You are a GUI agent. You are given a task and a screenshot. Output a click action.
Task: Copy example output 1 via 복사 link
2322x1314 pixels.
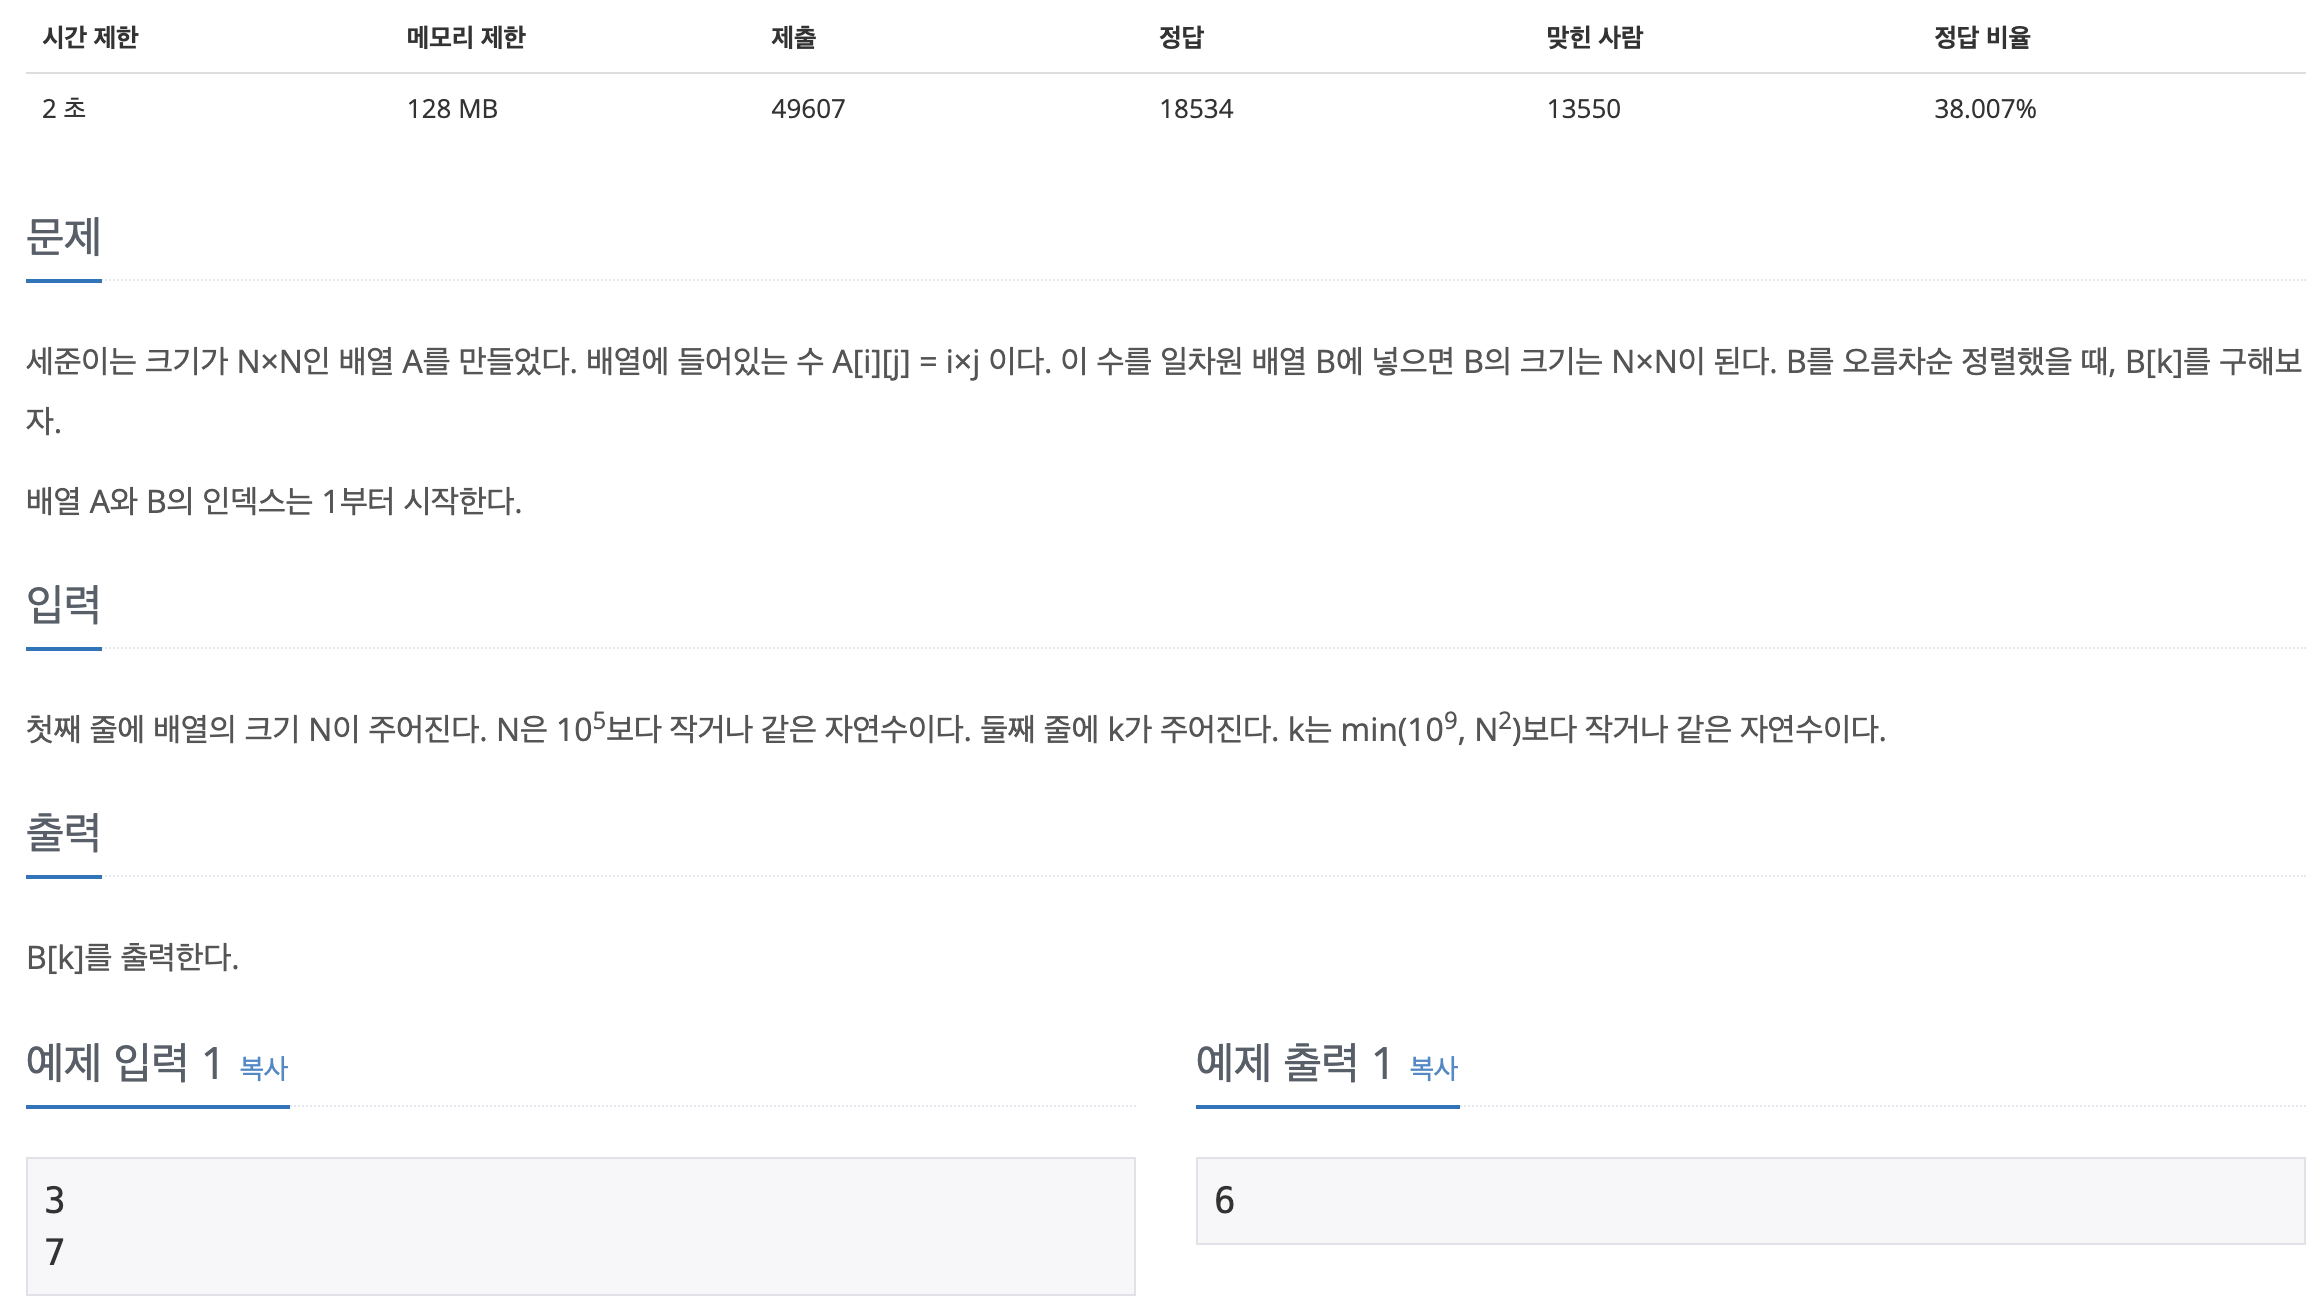(x=1434, y=1068)
